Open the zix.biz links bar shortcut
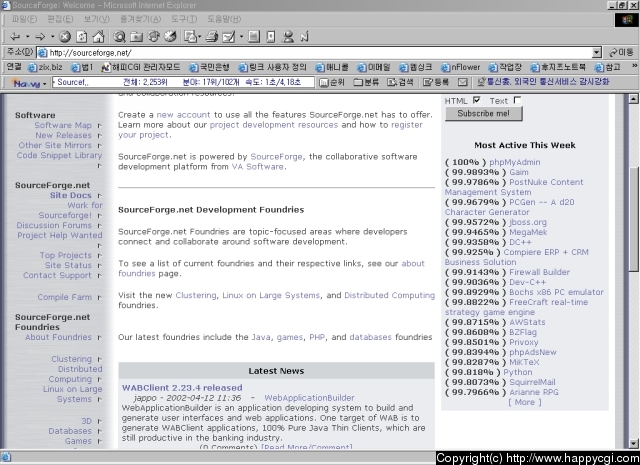Screen dimensions: 640x465 tap(45, 67)
